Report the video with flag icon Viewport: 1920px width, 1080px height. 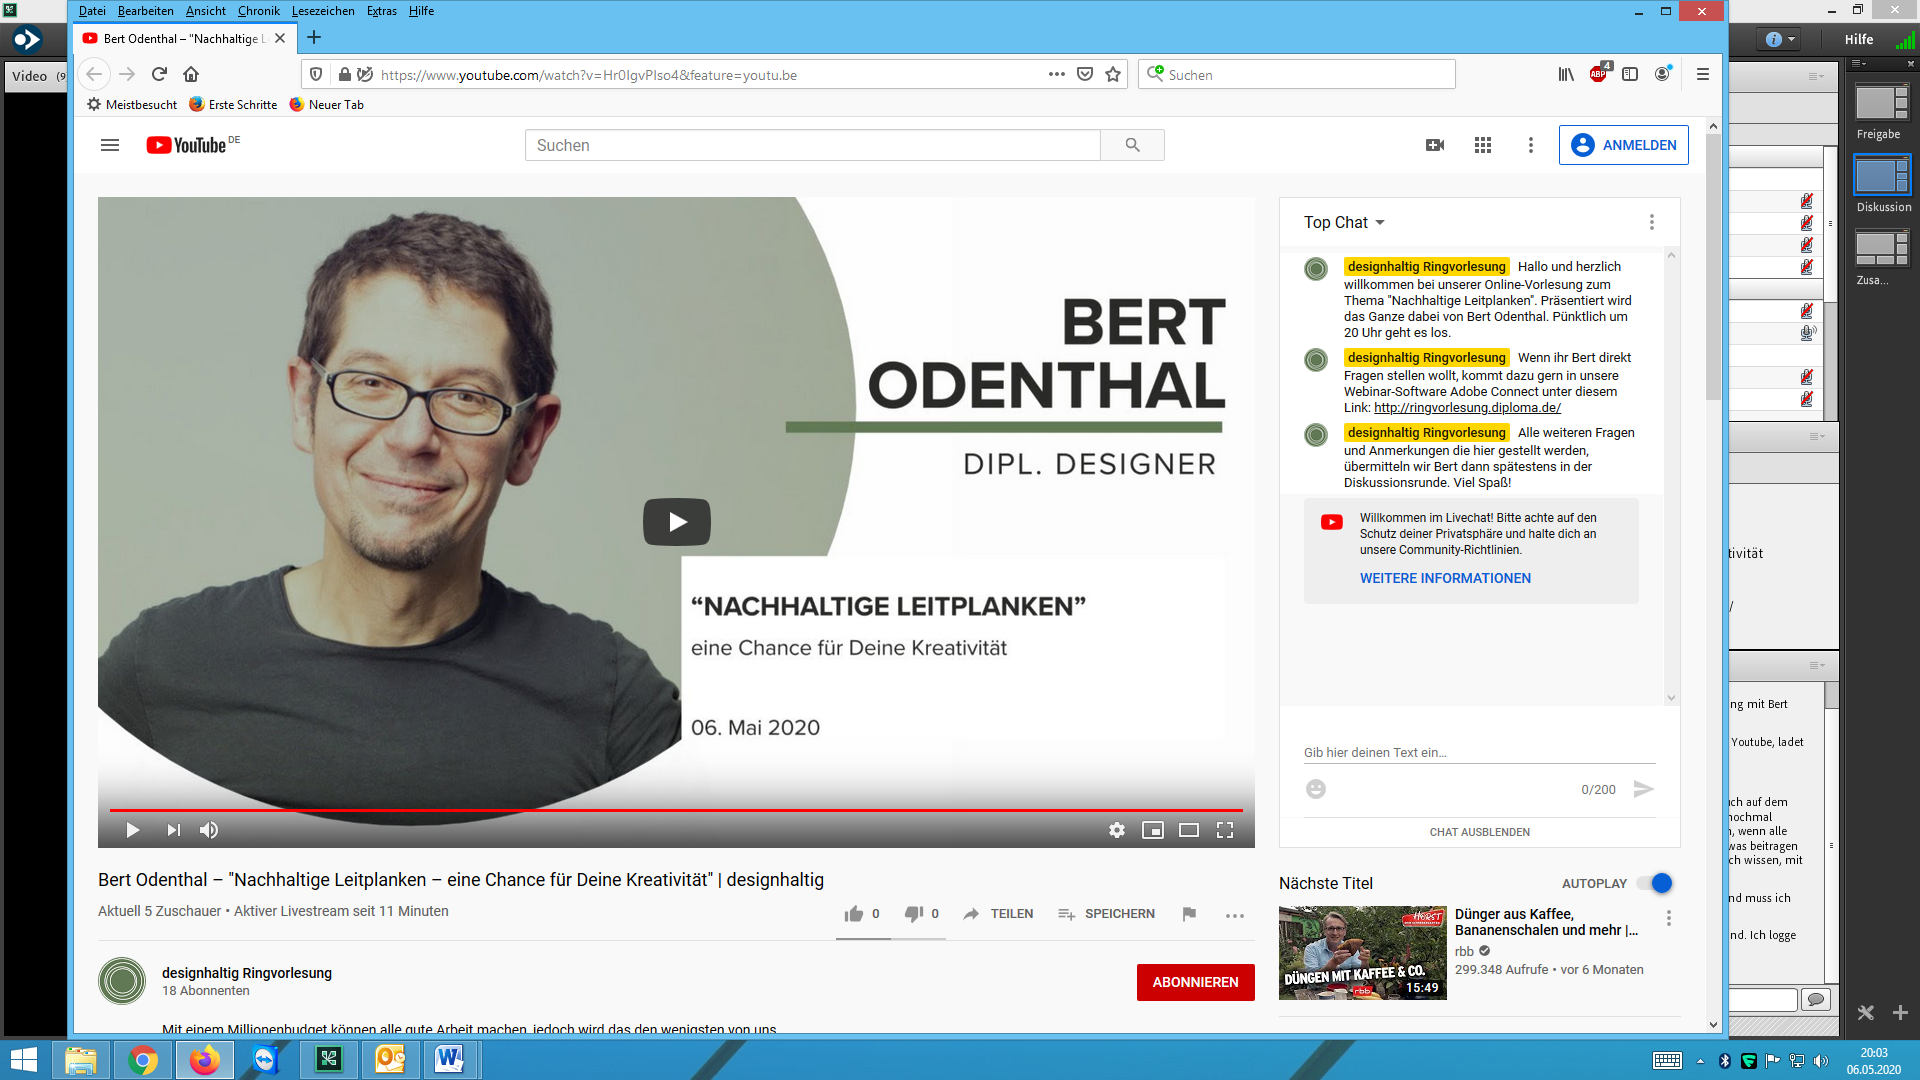pos(1189,914)
